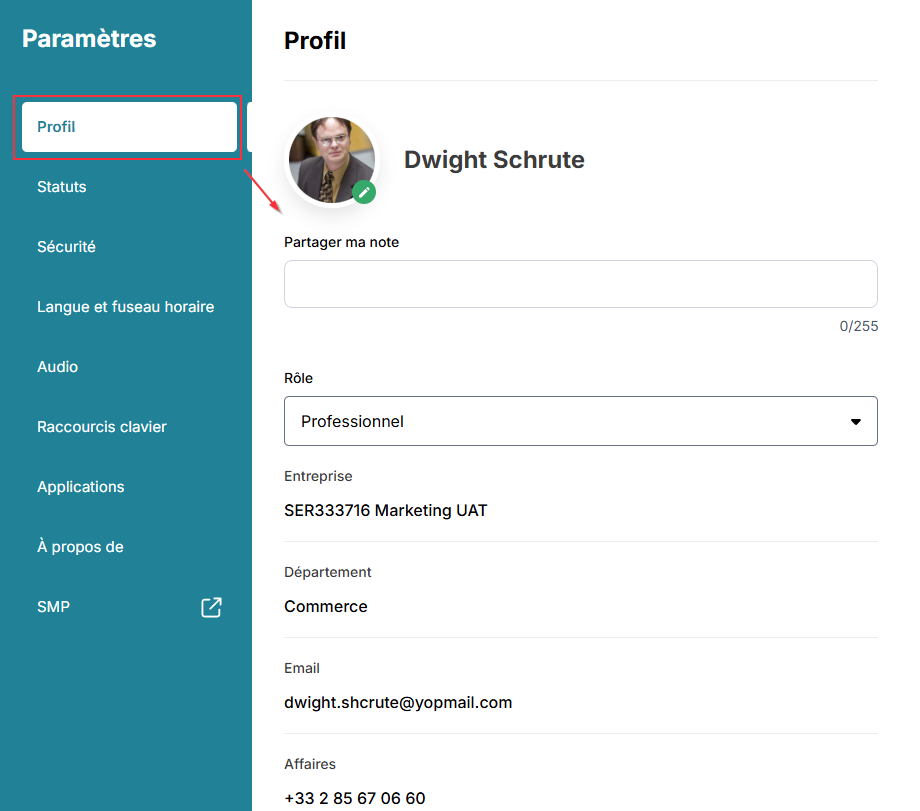This screenshot has width=920, height=811.
Task: Click the SMP sidebar entry
Action: (54, 607)
